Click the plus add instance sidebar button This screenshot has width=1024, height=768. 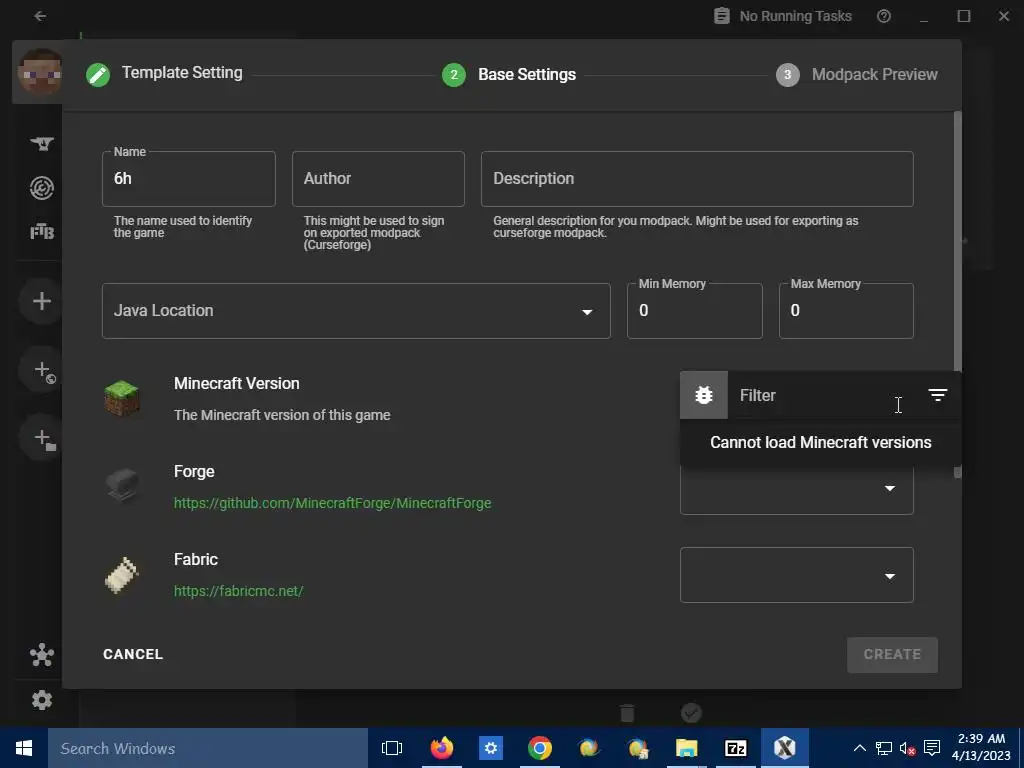tap(42, 301)
